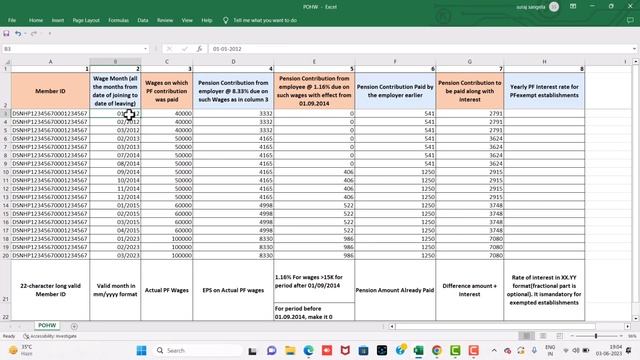Viewport: 640px width, 360px height.
Task: Open the Data ribbon tab
Action: point(143,20)
